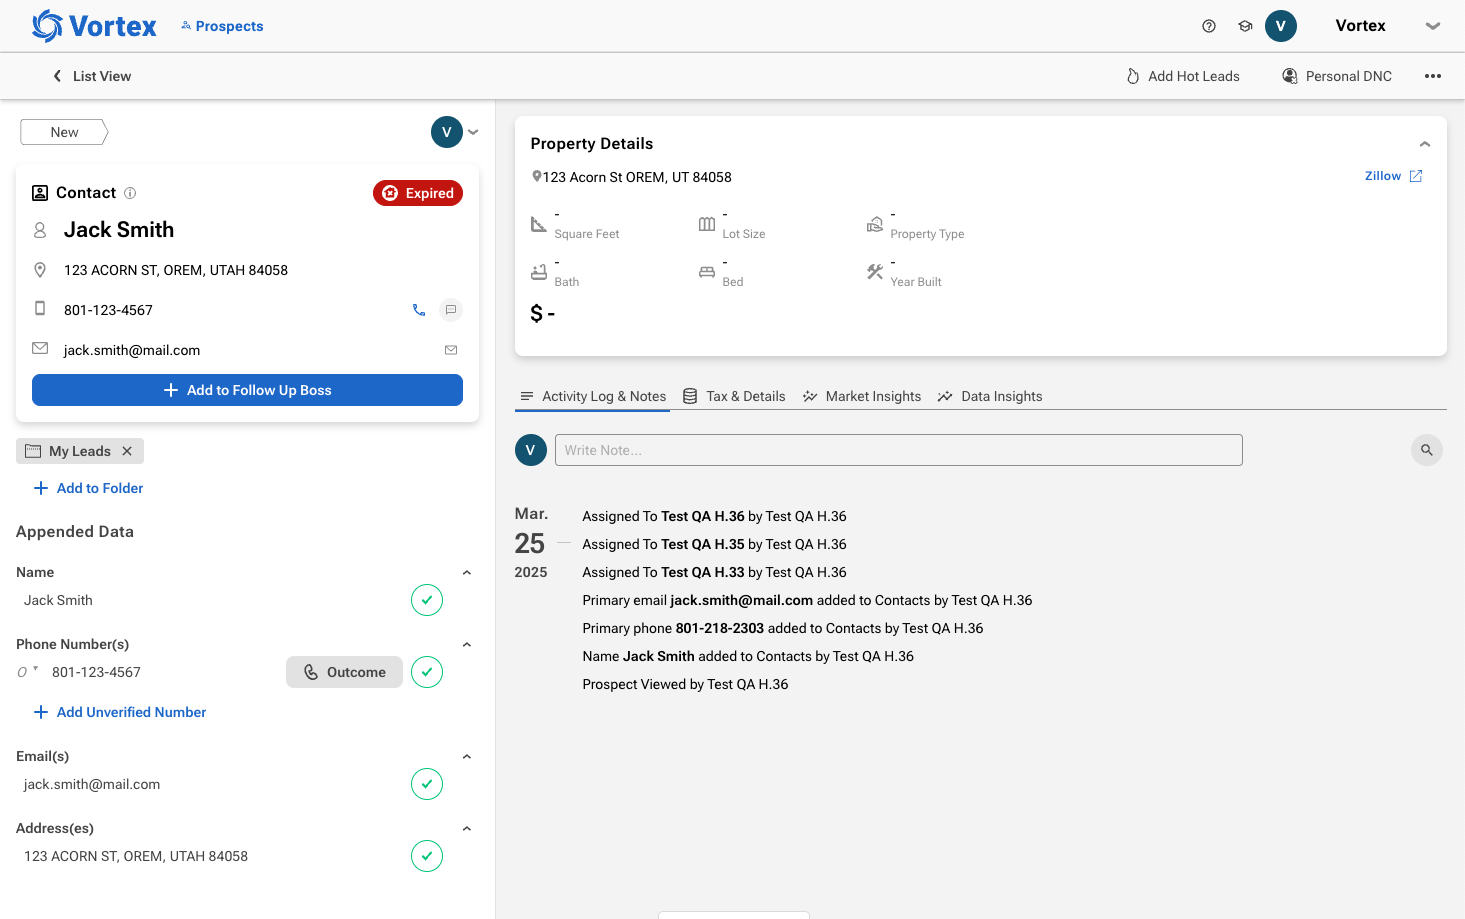Switch to Tax & Details tab
This screenshot has width=1465, height=919.
coord(734,396)
